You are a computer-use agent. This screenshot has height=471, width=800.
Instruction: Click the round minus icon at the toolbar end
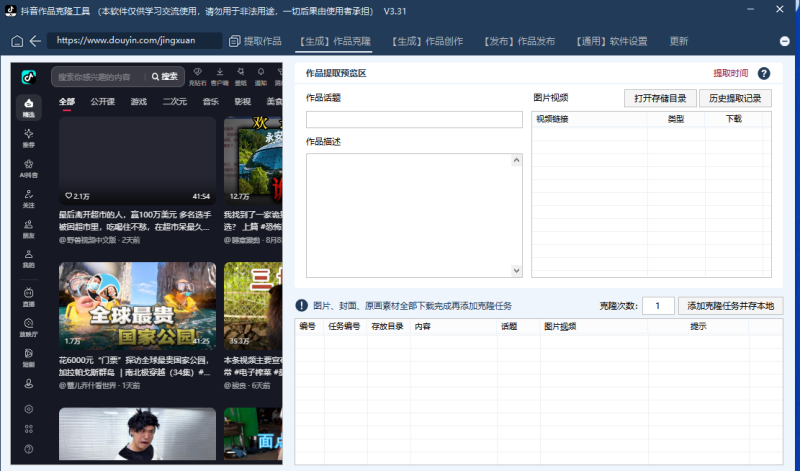click(785, 41)
